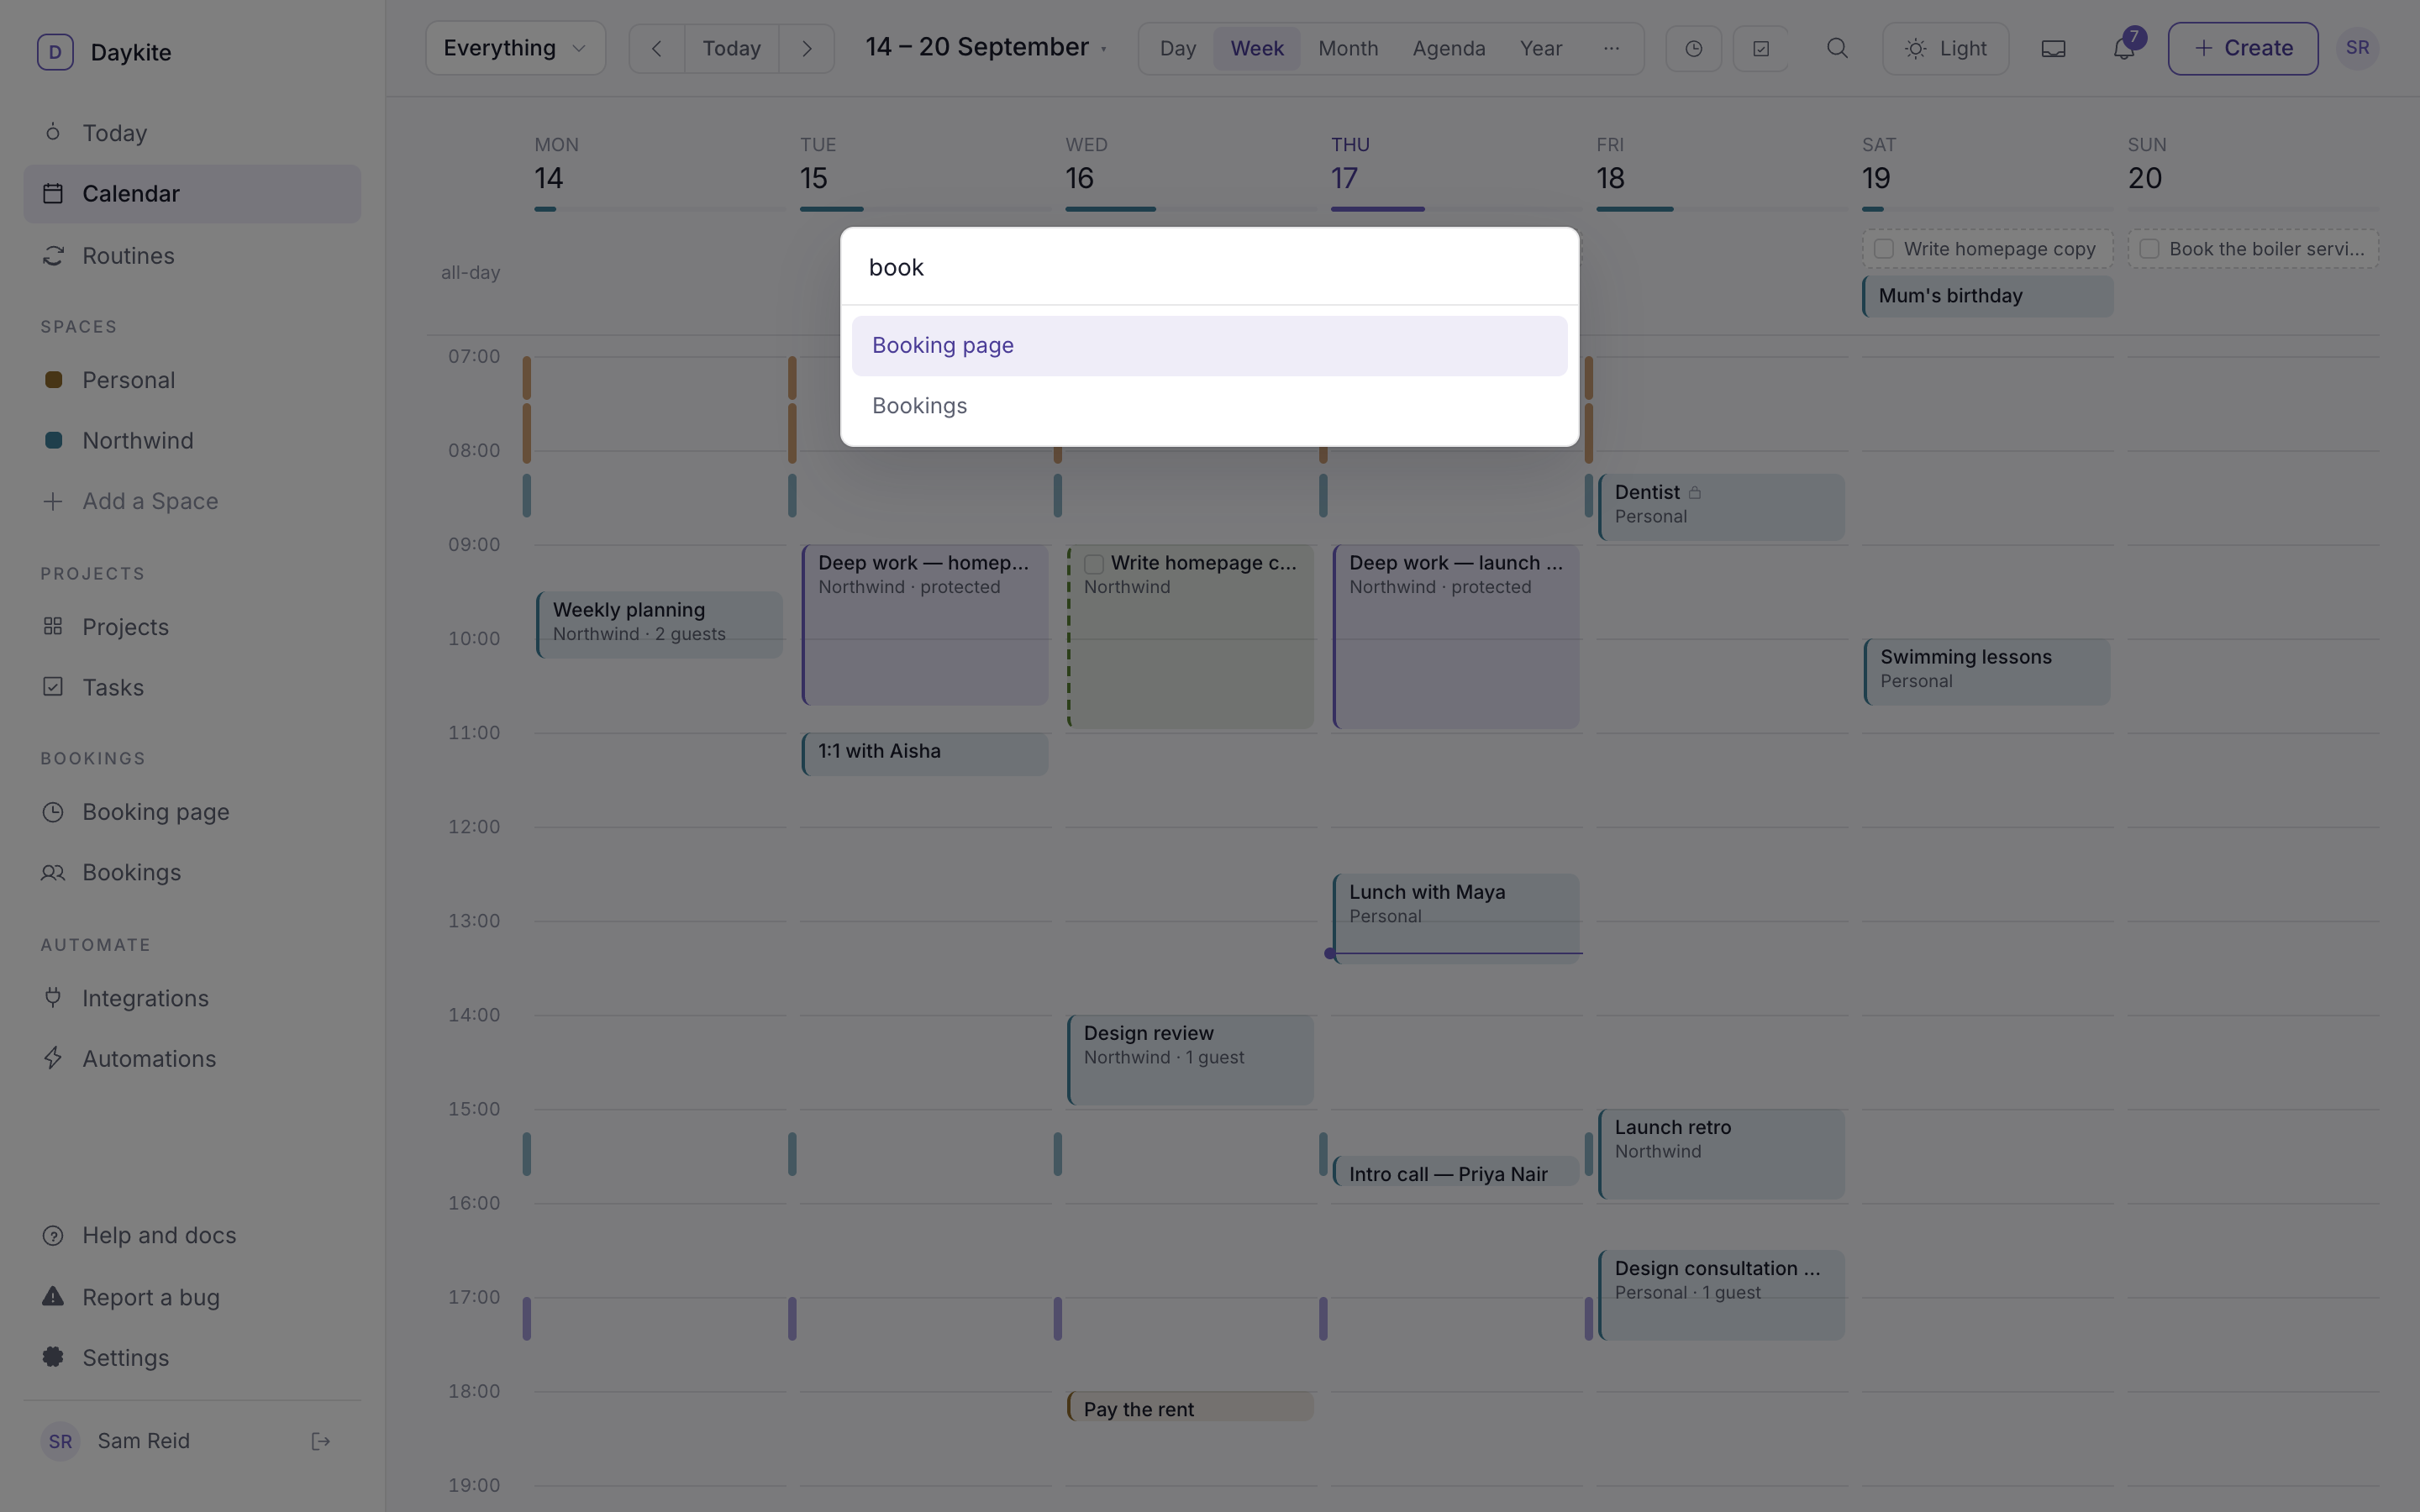The image size is (2420, 1512).
Task: Click the search magnifier icon in toolbar
Action: point(1837,48)
